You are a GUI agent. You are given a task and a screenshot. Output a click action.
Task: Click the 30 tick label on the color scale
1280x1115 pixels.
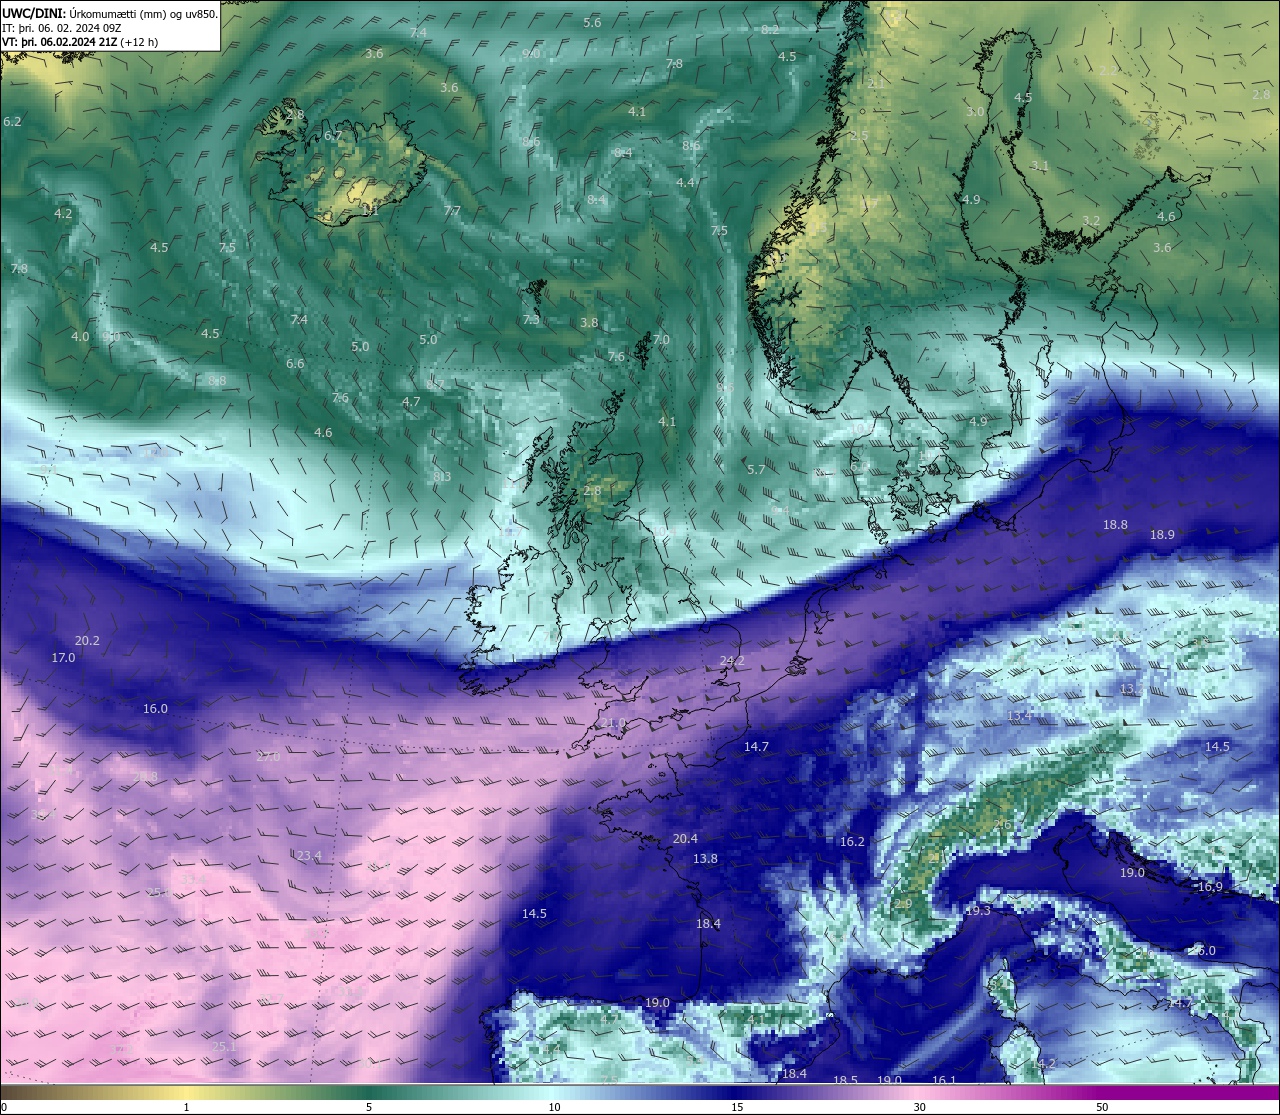tap(919, 1107)
